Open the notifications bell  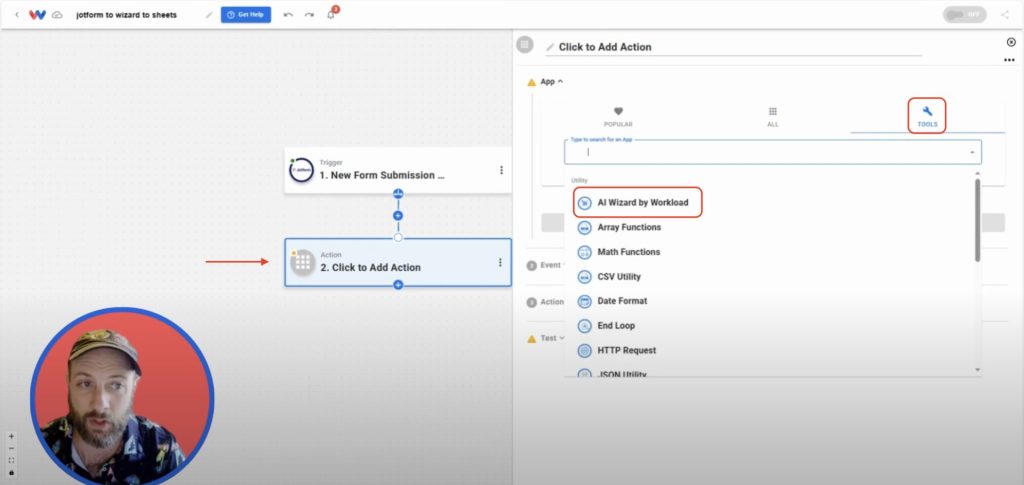331,14
